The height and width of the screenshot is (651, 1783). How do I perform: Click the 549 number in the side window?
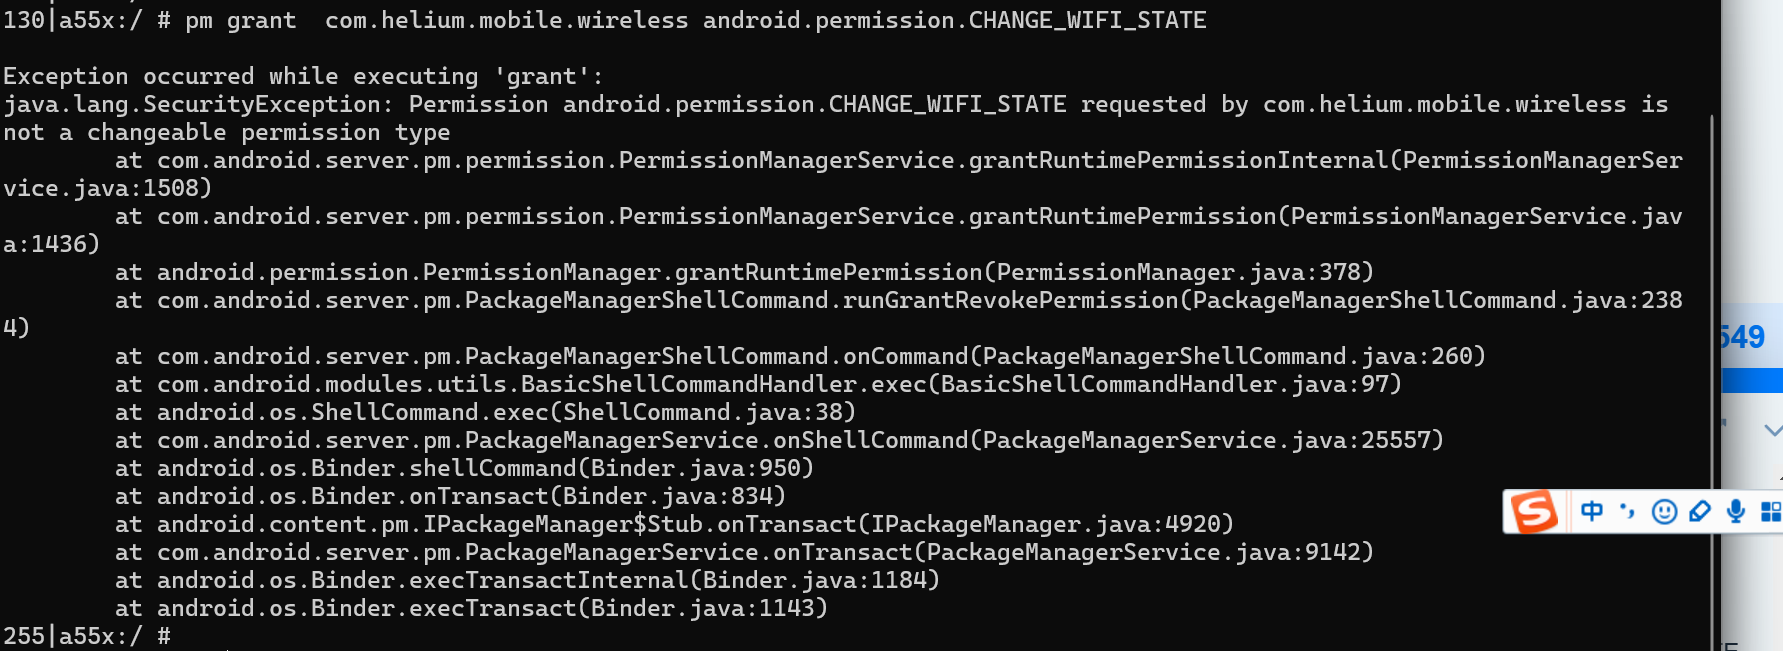[x=1742, y=337]
